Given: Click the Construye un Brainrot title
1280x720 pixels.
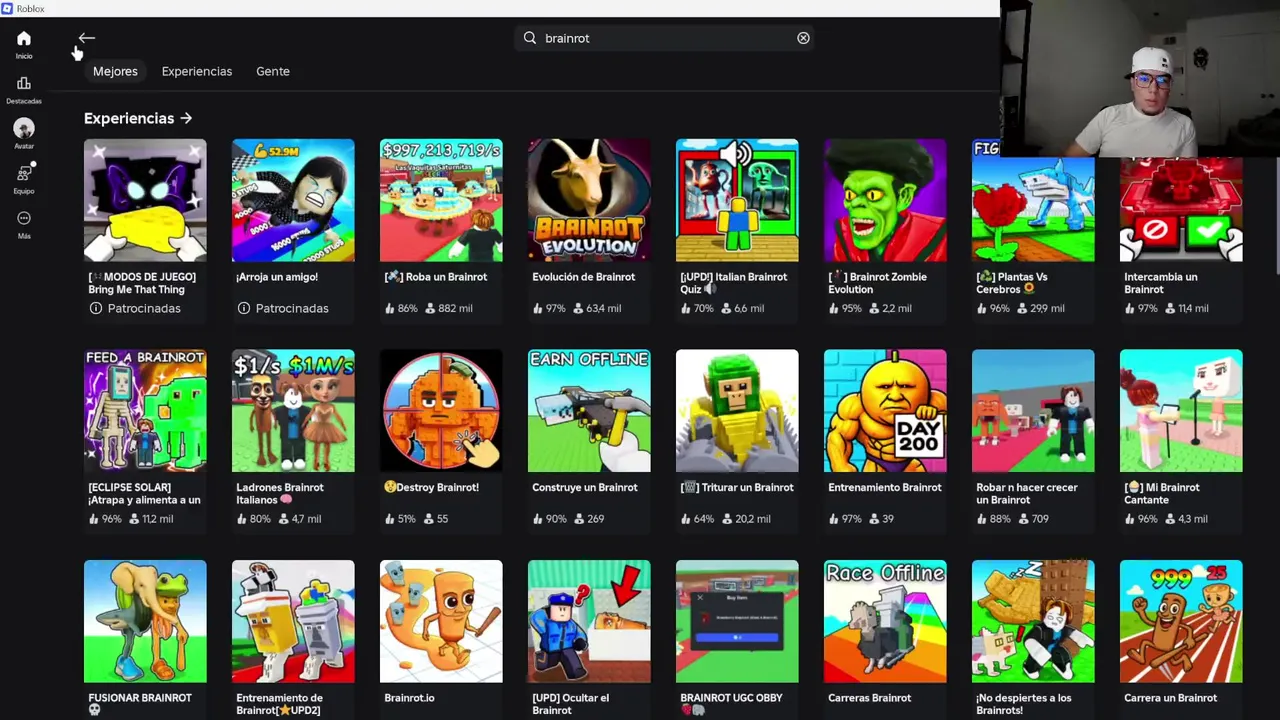Looking at the screenshot, I should (585, 487).
